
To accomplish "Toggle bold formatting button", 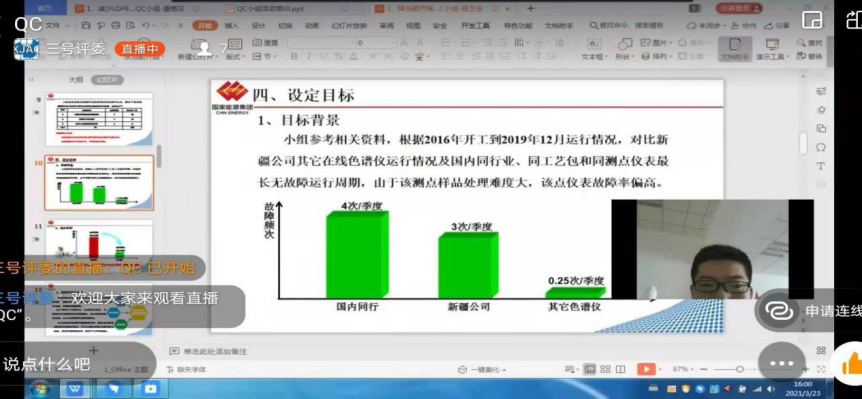I will tap(294, 56).
